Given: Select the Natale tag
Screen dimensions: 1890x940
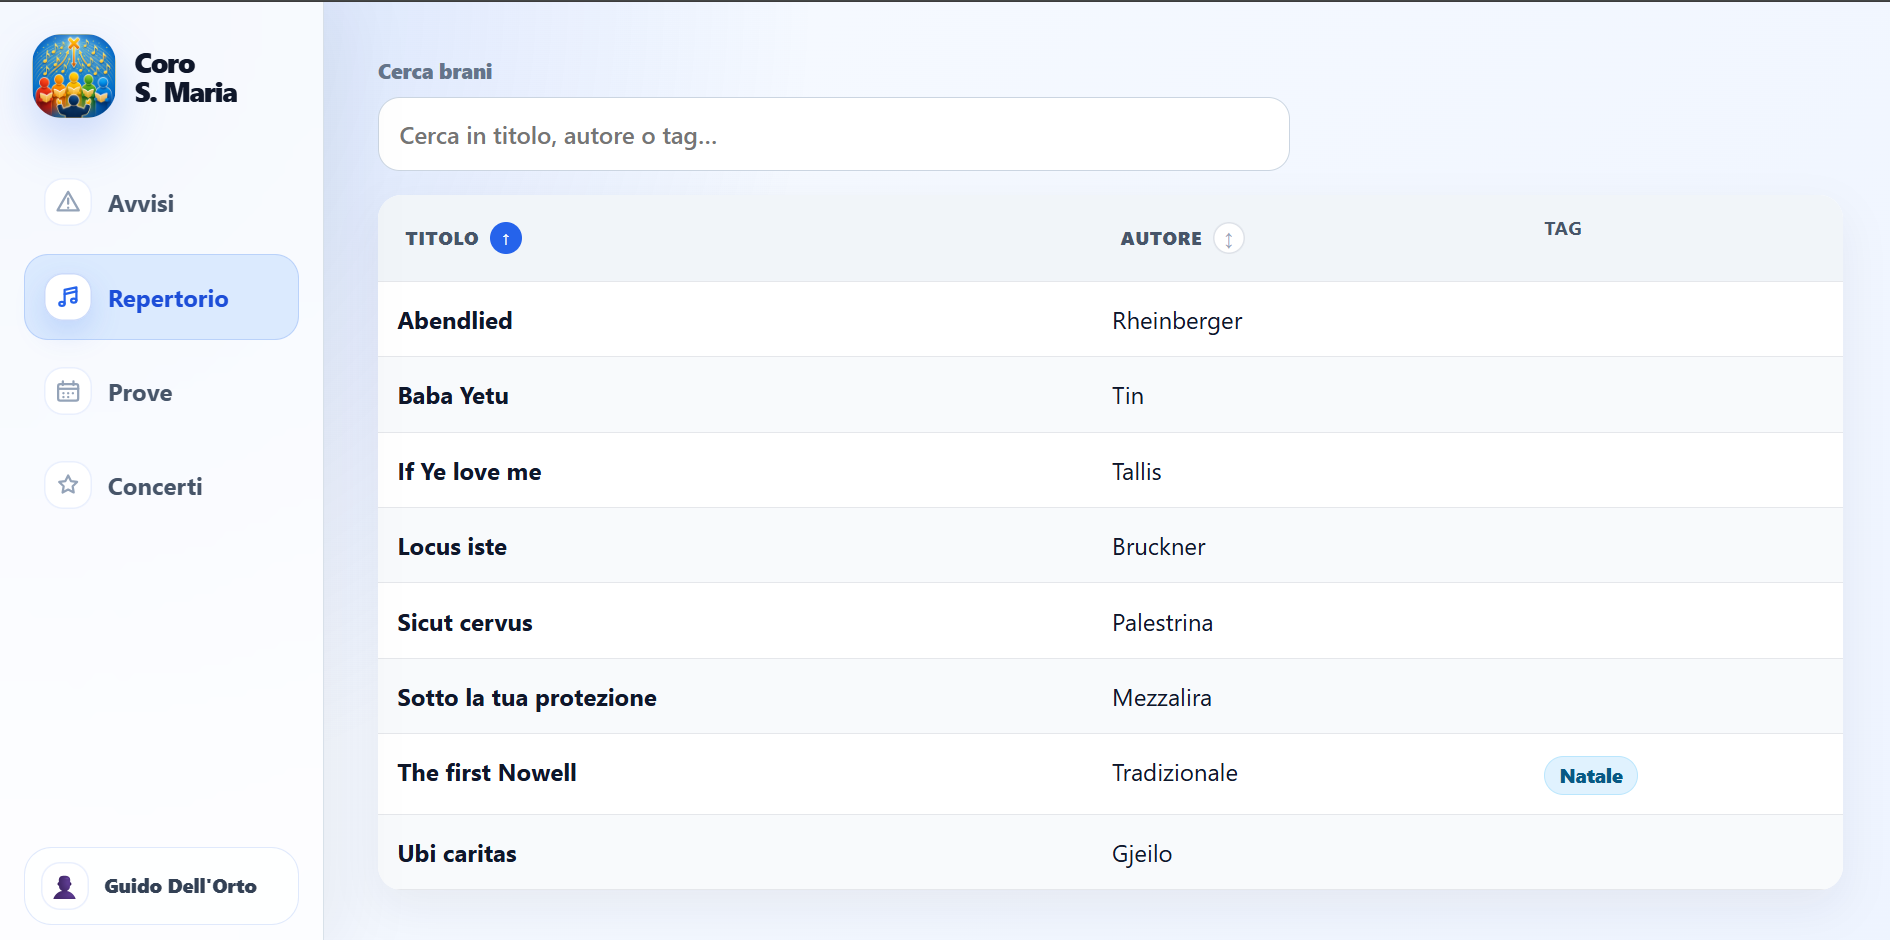Looking at the screenshot, I should coord(1591,776).
